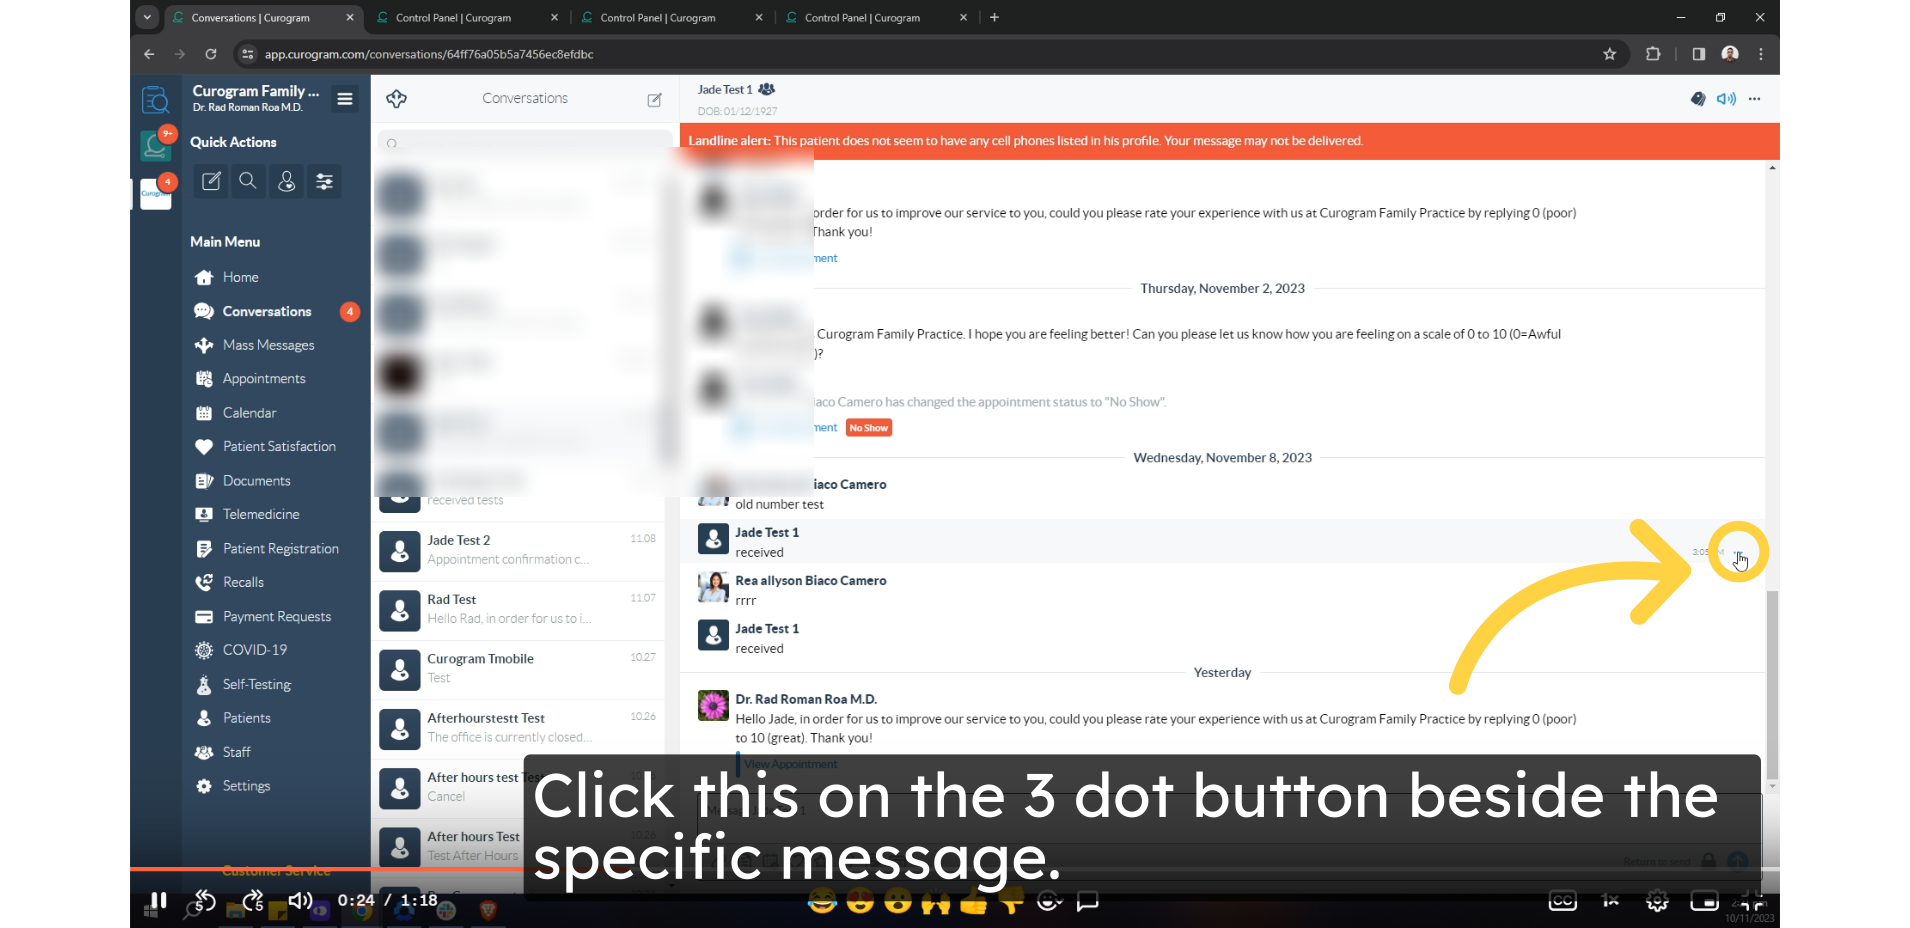Image resolution: width=1910 pixels, height=928 pixels.
Task: Open the three-dot menu for the Jade Test 1 'received' message
Action: [1739, 554]
